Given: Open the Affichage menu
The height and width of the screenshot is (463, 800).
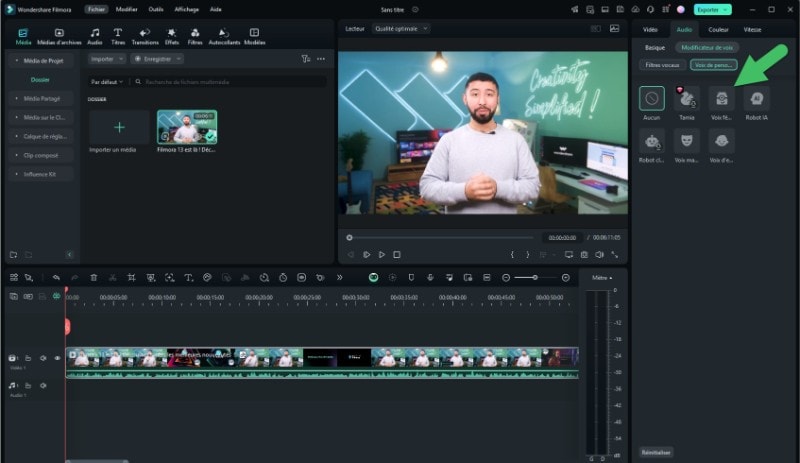Looking at the screenshot, I should coord(186,9).
